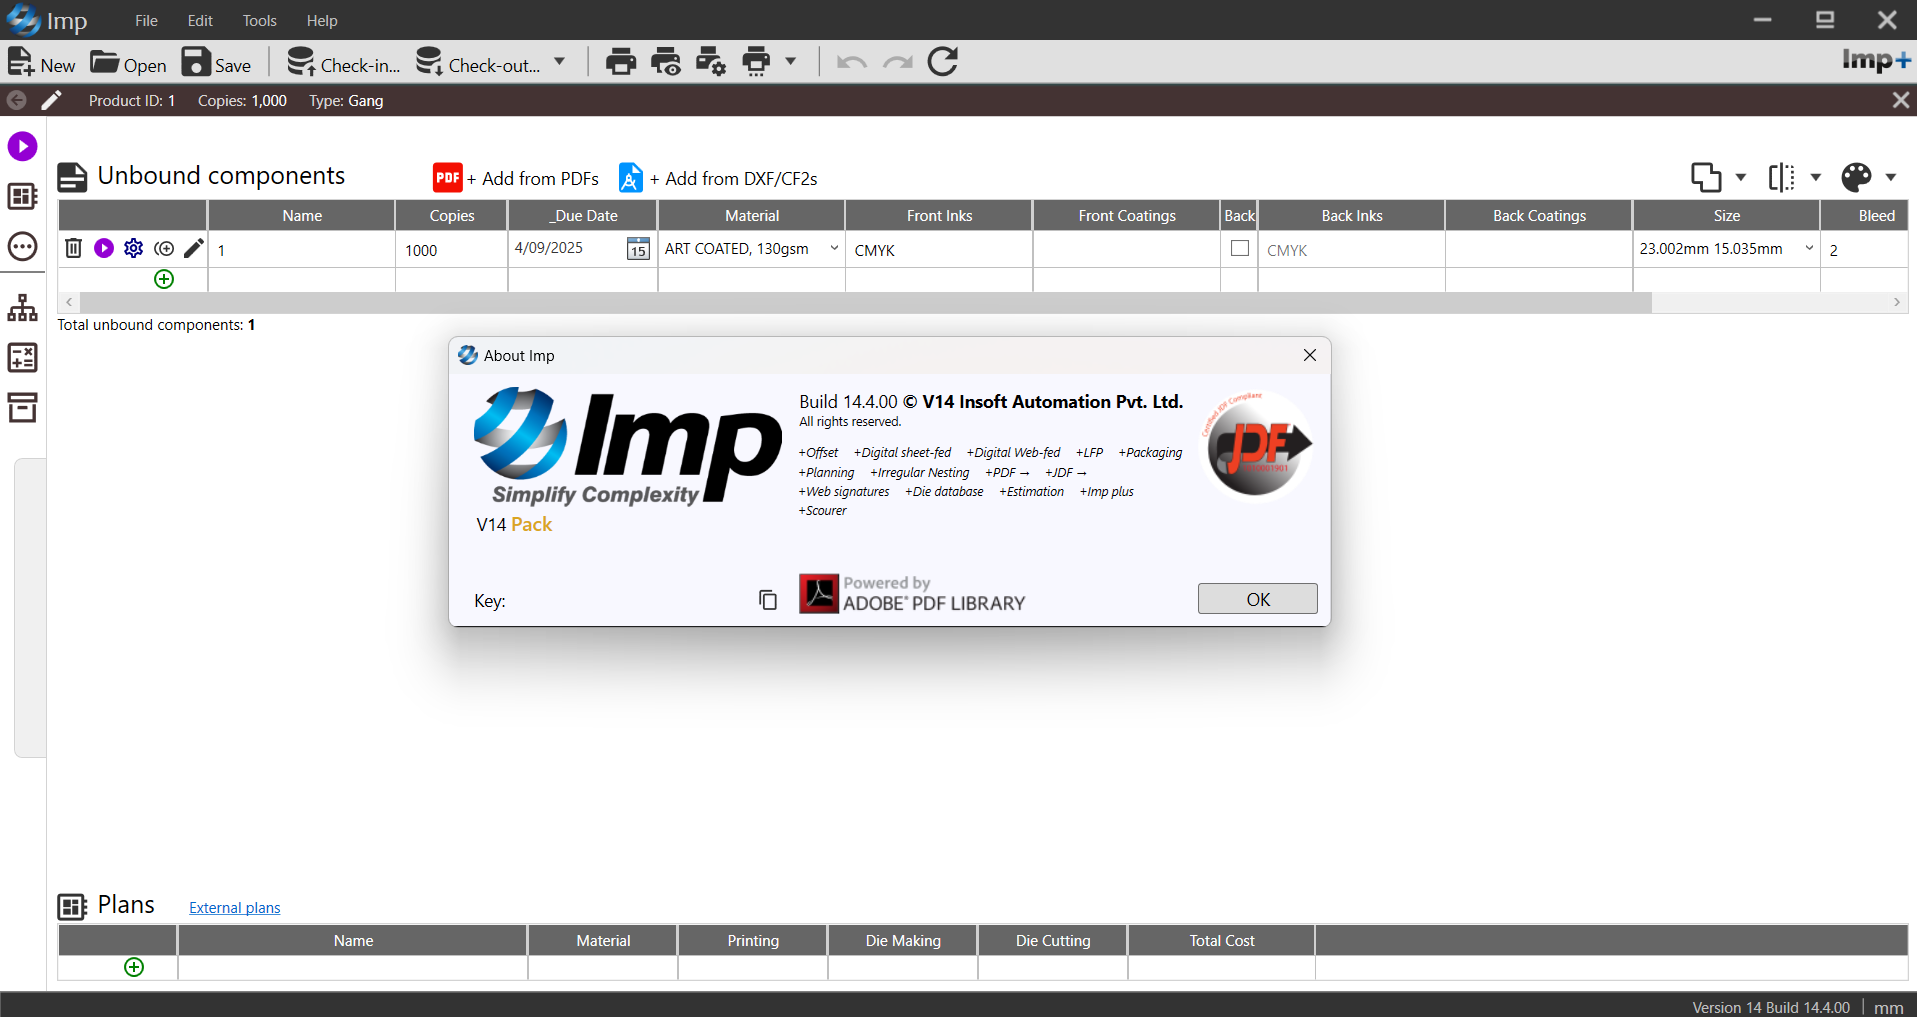Viewport: 1917px width, 1017px height.
Task: Click the circled ellipsis sidebar icon
Action: tap(22, 247)
